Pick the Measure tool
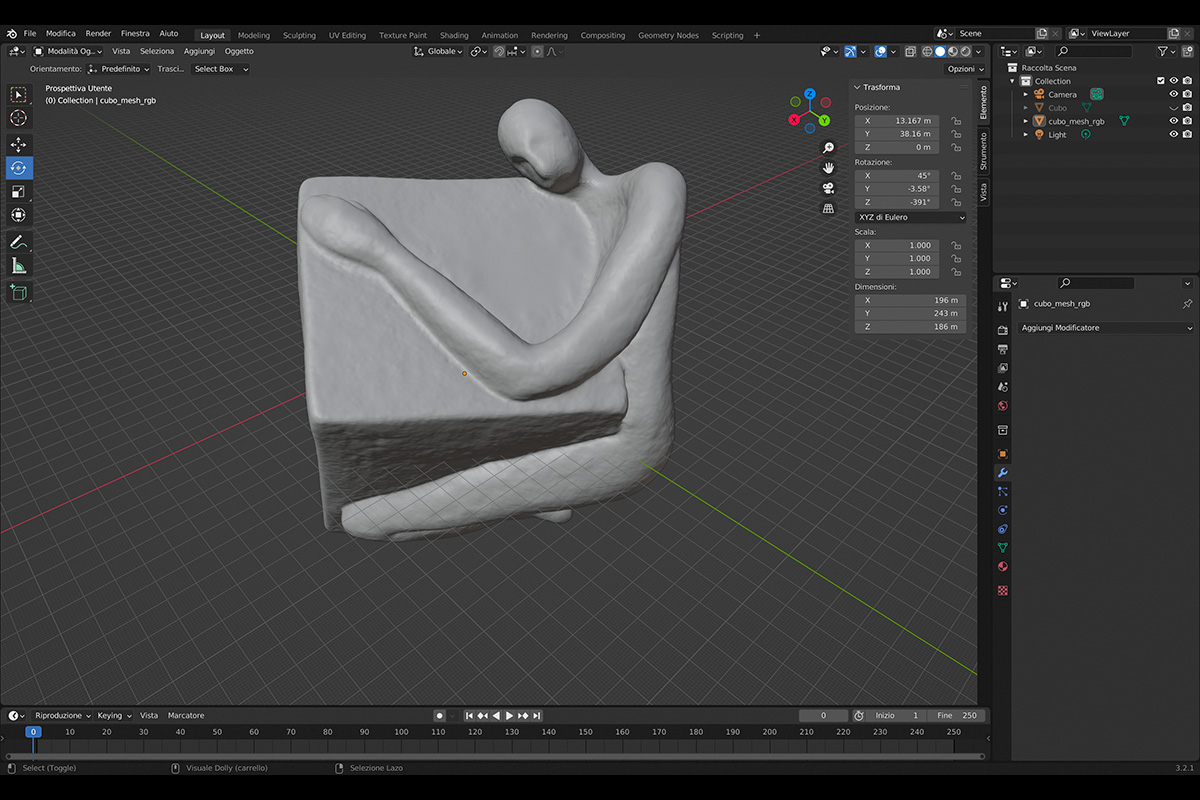The image size is (1200, 800). (x=19, y=266)
